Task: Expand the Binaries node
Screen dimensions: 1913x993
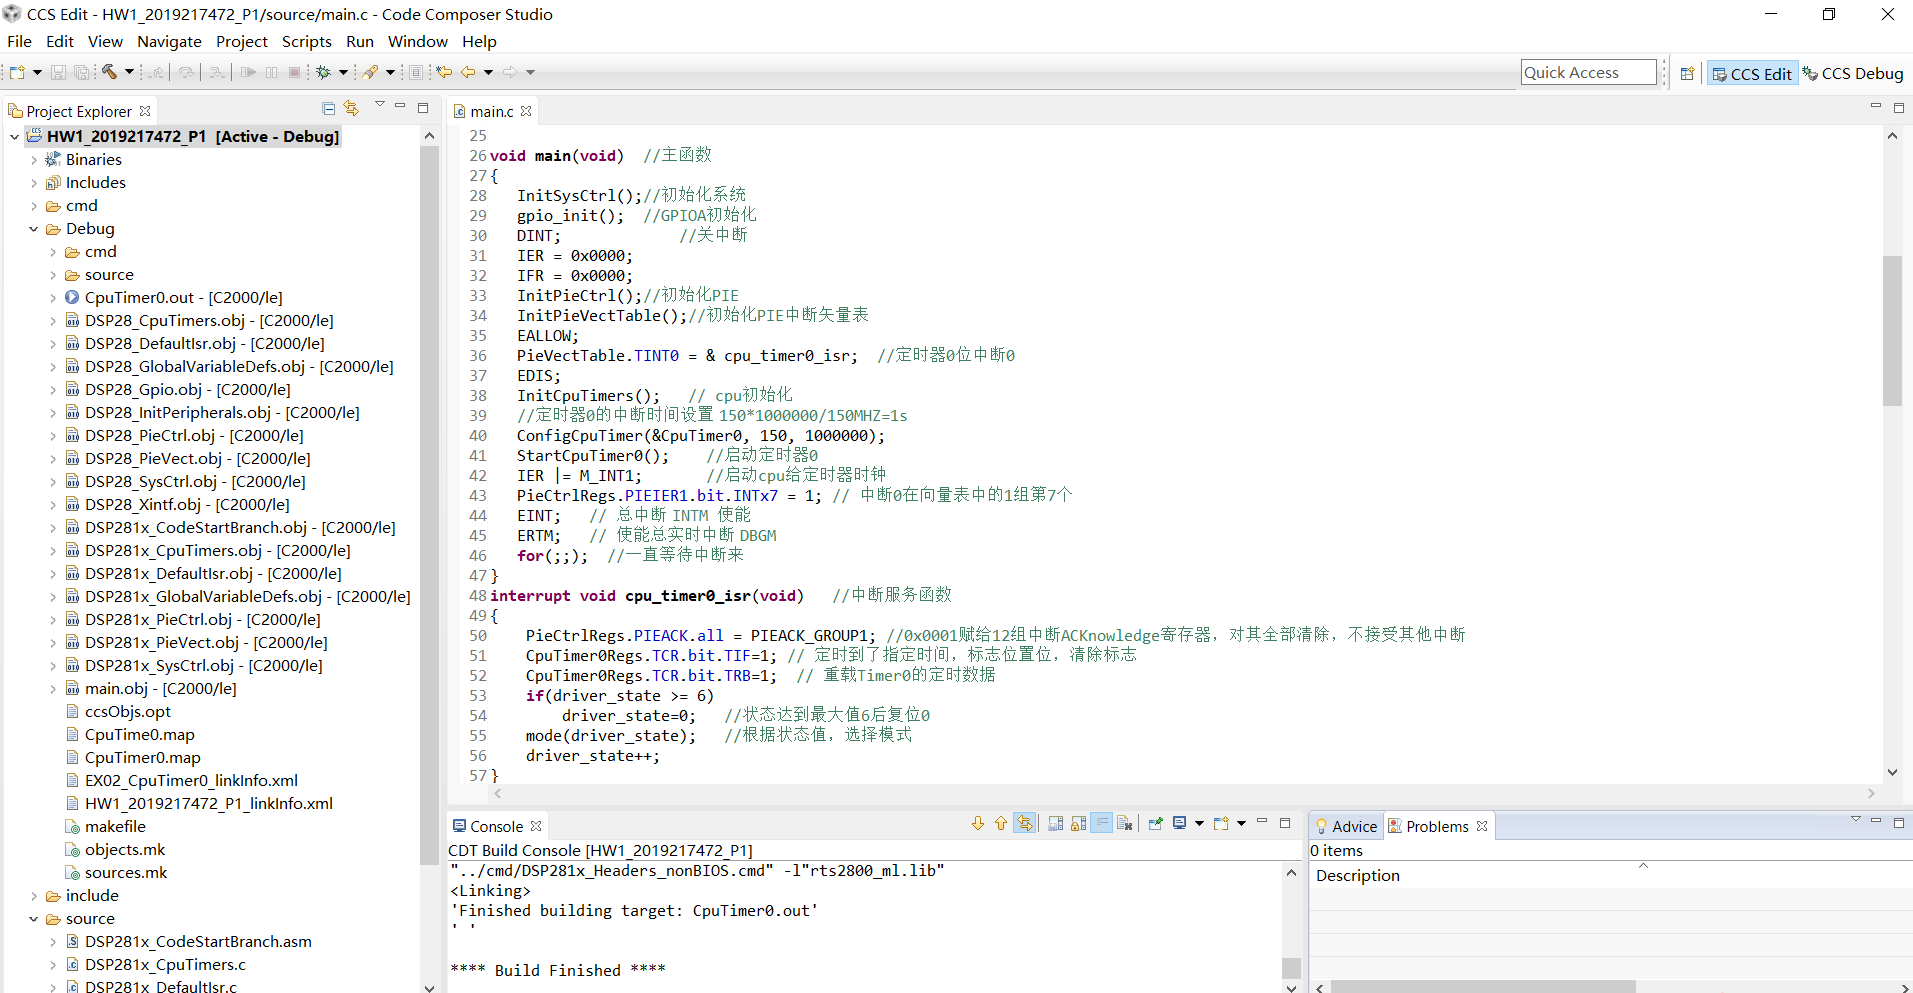Action: [34, 160]
